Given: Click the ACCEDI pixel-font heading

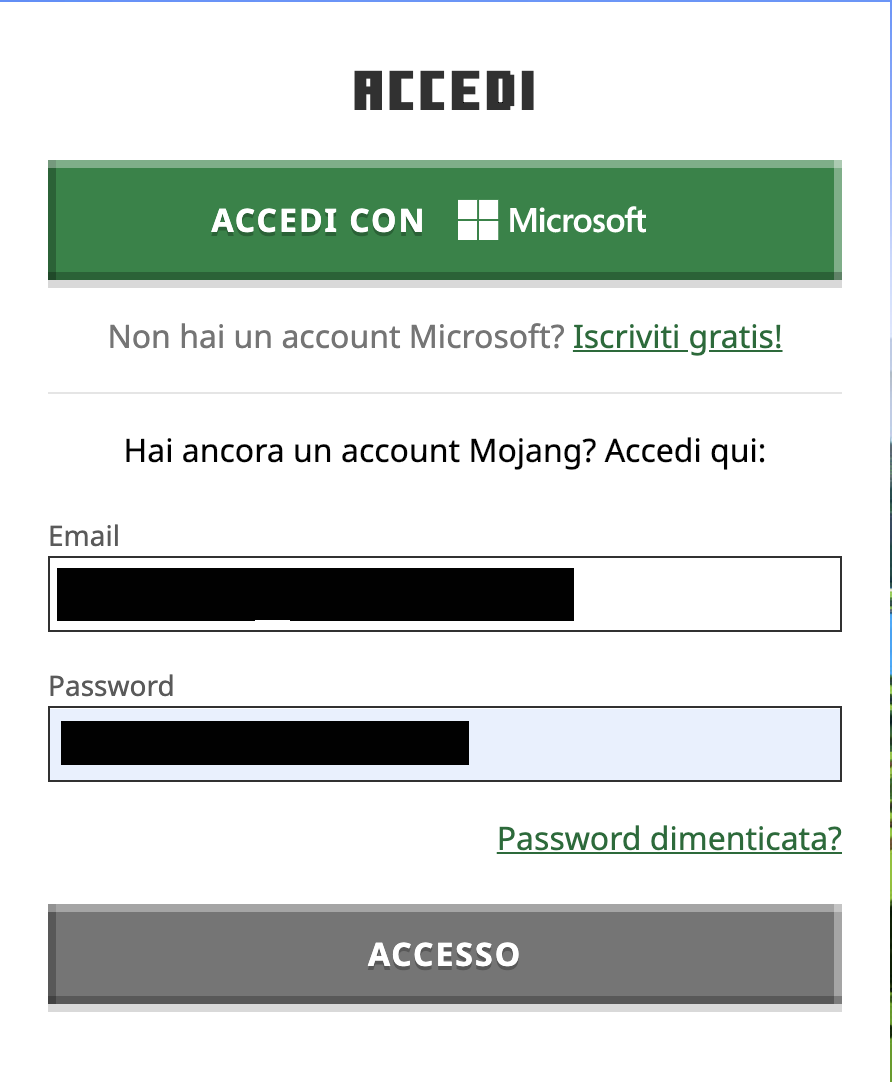Looking at the screenshot, I should (444, 91).
